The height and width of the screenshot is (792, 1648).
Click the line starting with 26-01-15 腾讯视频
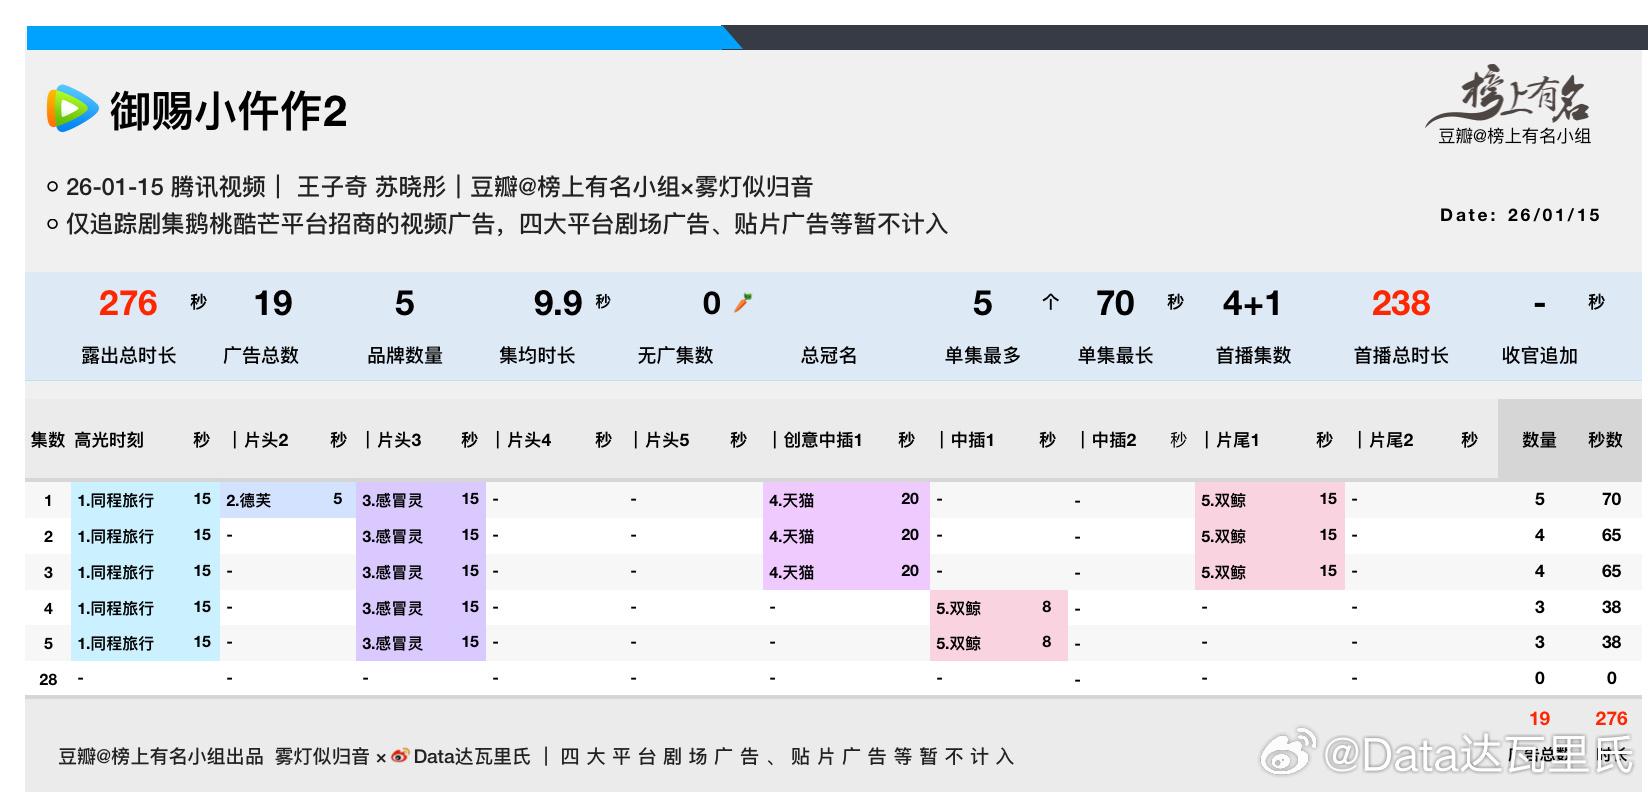pyautogui.click(x=439, y=187)
